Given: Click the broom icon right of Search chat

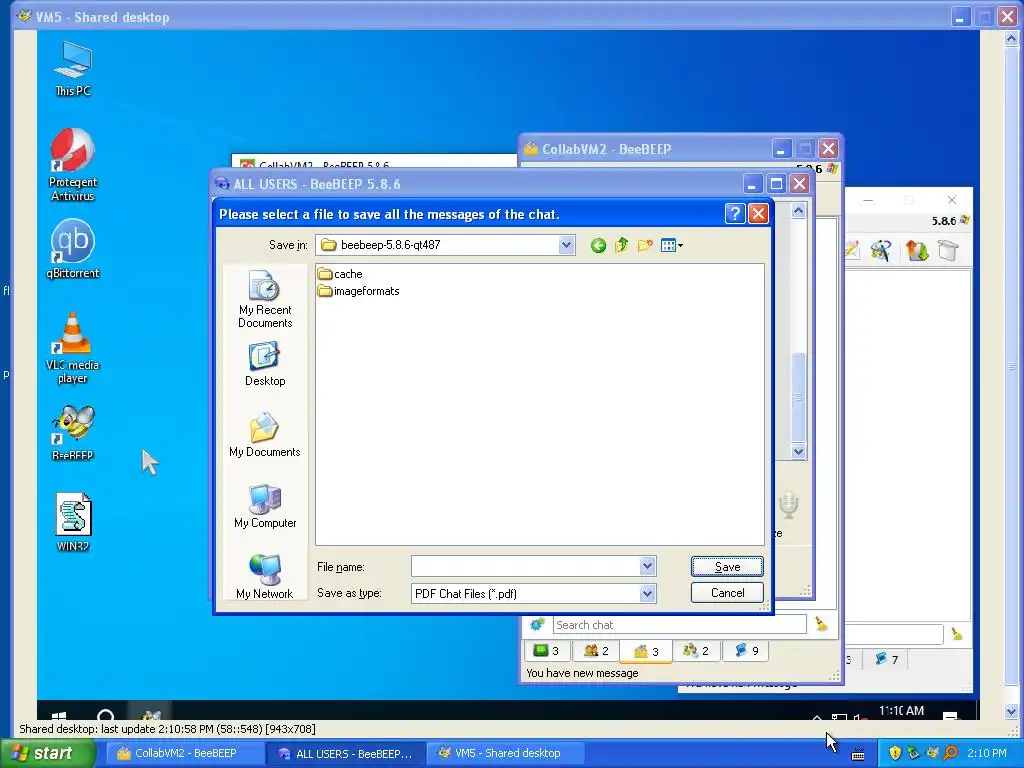Looking at the screenshot, I should (822, 625).
